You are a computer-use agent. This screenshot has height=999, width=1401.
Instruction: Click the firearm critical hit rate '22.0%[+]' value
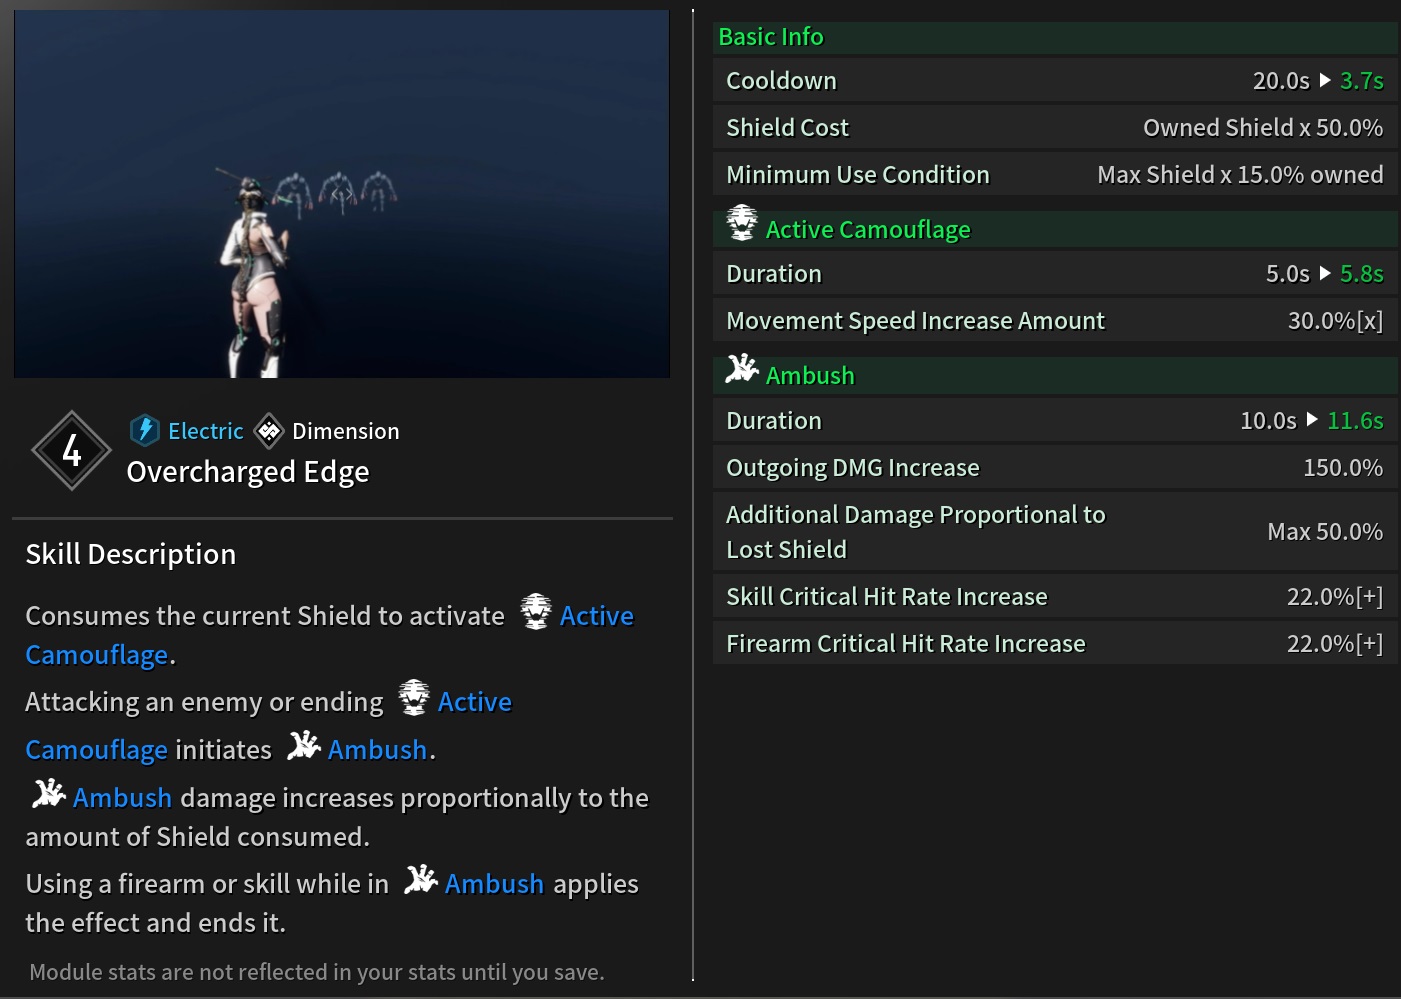(1335, 644)
